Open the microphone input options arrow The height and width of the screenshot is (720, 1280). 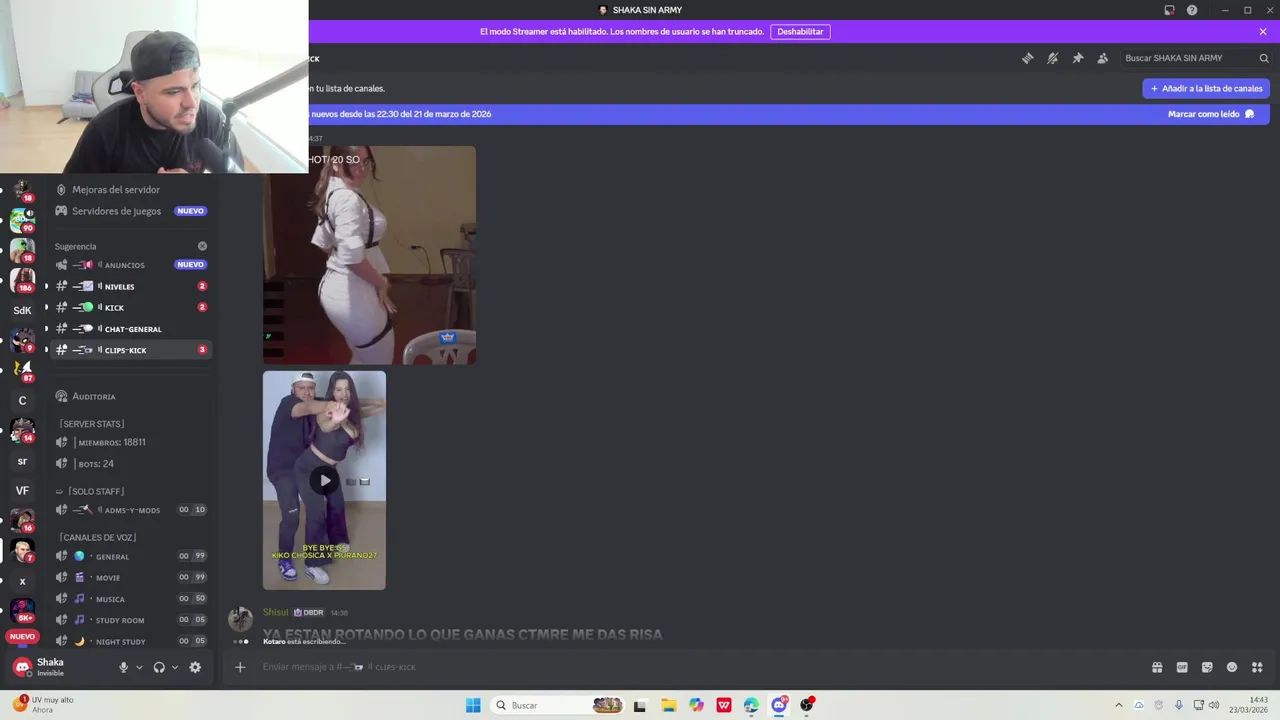click(x=139, y=667)
